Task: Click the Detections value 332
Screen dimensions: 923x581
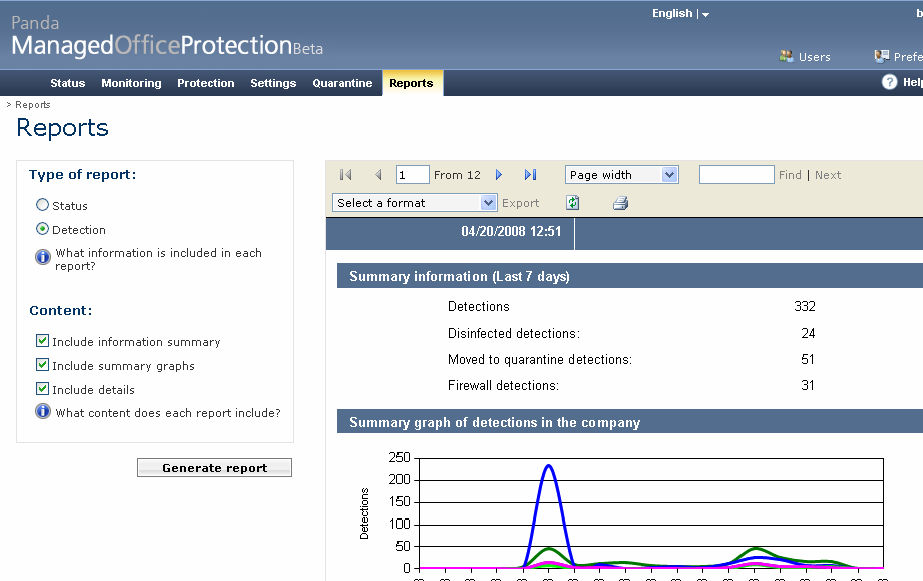Action: coord(805,306)
